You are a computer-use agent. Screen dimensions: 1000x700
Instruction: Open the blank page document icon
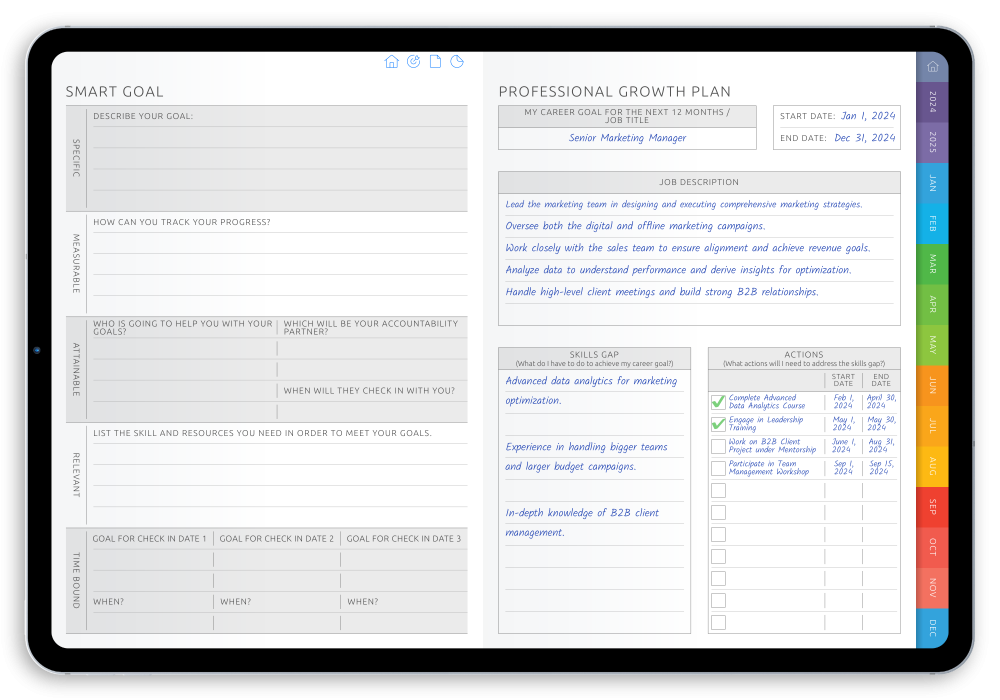coord(435,61)
